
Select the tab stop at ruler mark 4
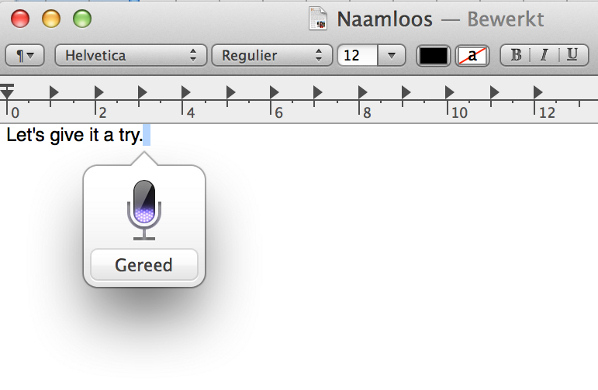tap(186, 92)
